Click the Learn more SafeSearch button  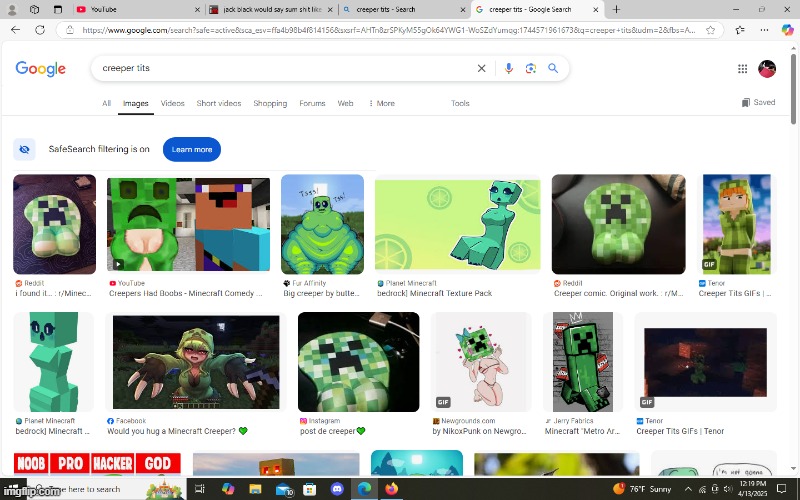192,149
